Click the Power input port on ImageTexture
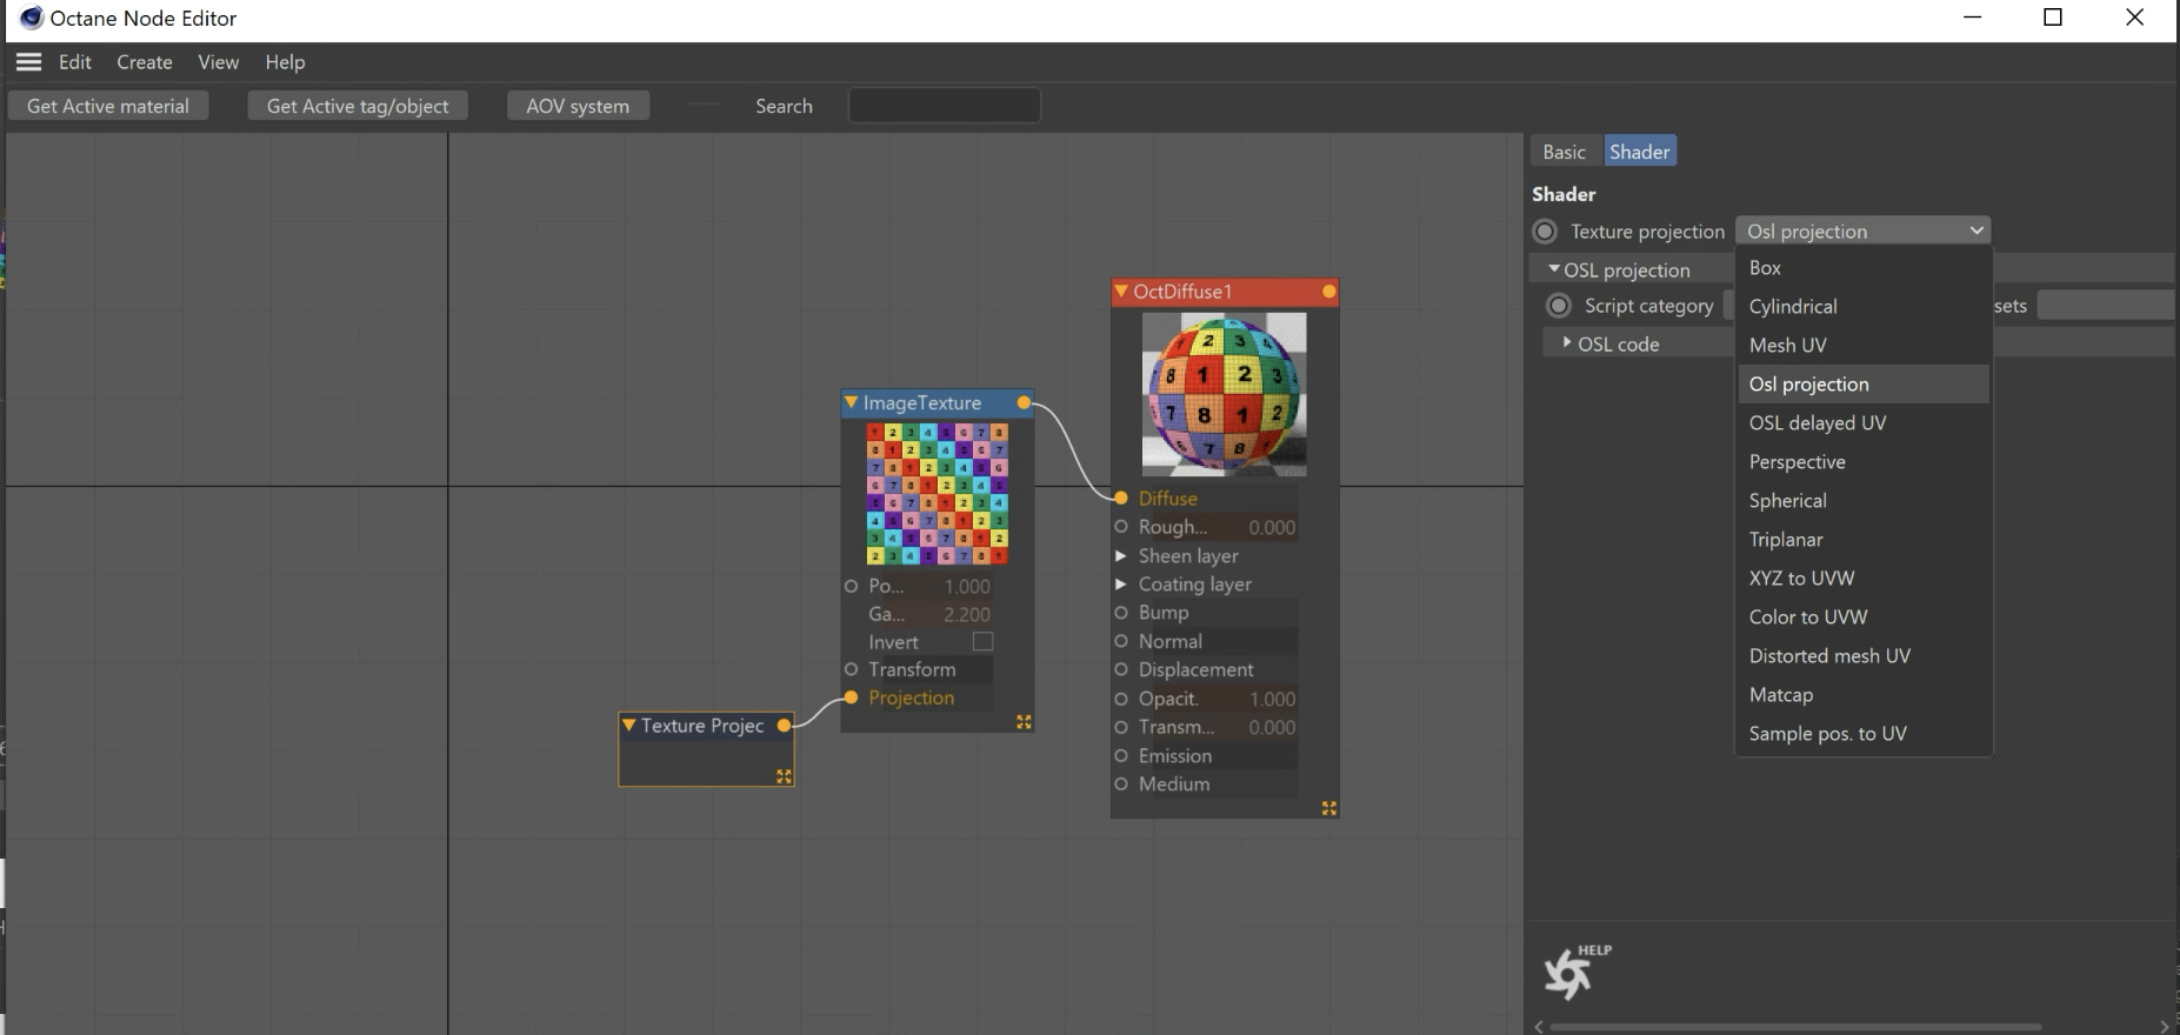 click(851, 586)
